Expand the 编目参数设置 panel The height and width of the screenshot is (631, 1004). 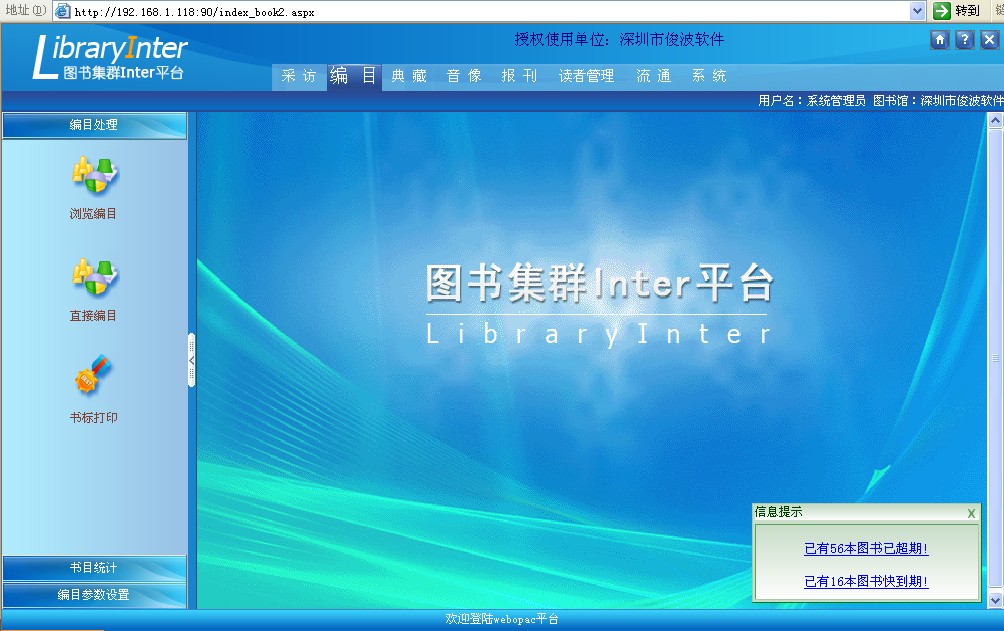[x=93, y=594]
